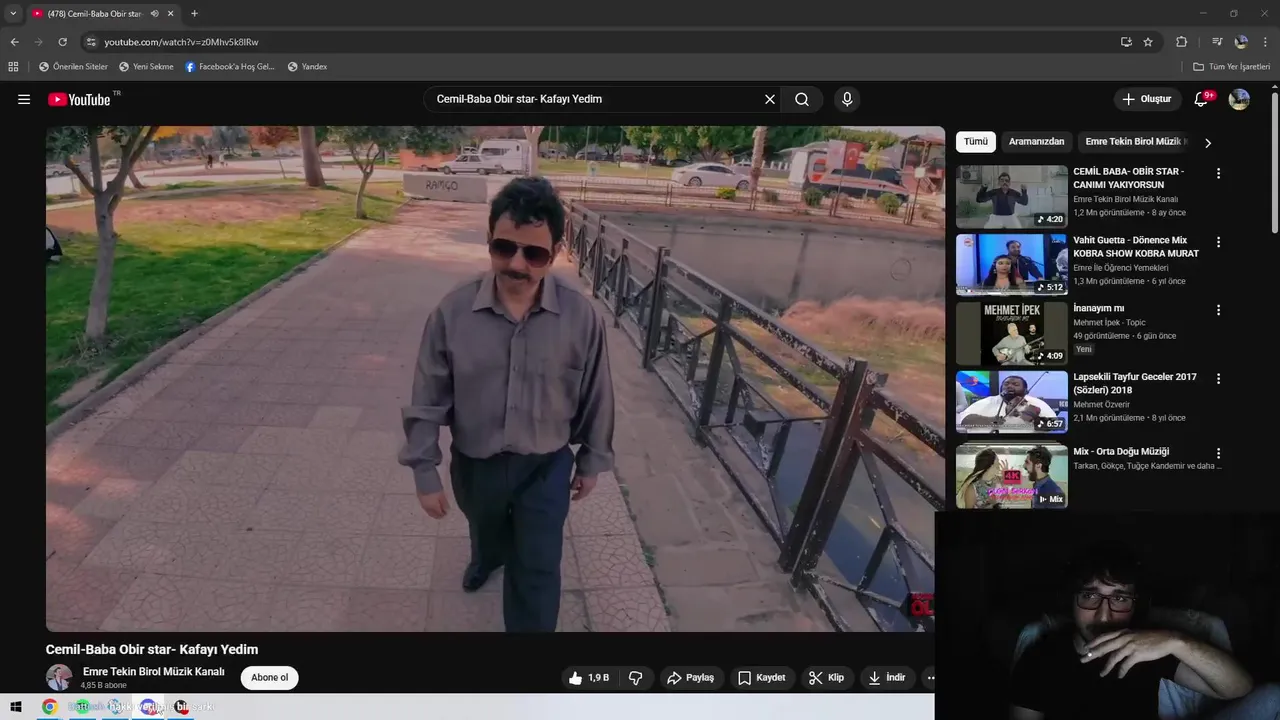The image size is (1280, 720).
Task: Install or cast via address bar screen icon
Action: point(1126,42)
